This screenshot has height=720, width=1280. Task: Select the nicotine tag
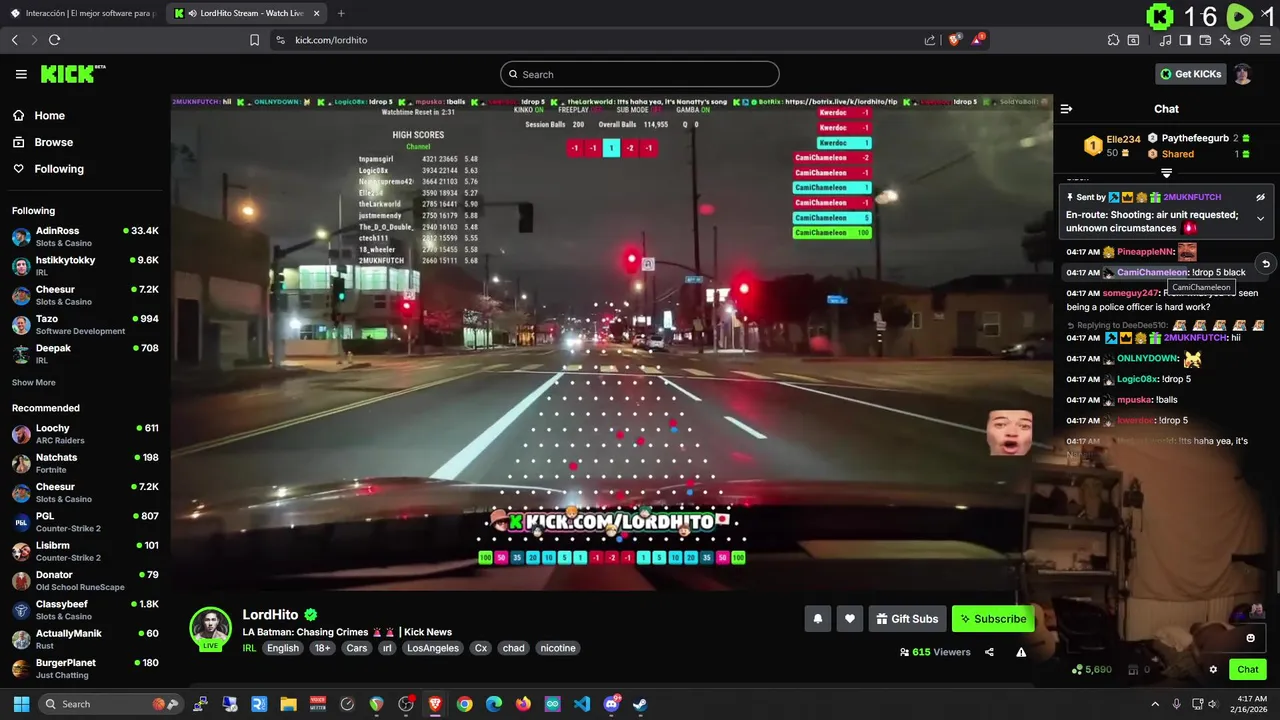(x=558, y=648)
